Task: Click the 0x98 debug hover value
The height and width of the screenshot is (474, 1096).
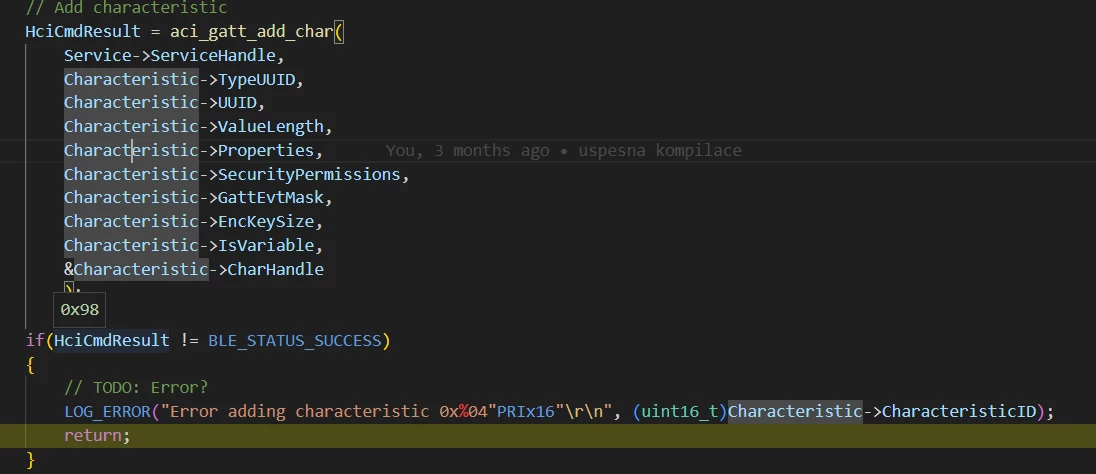Action: (x=80, y=310)
